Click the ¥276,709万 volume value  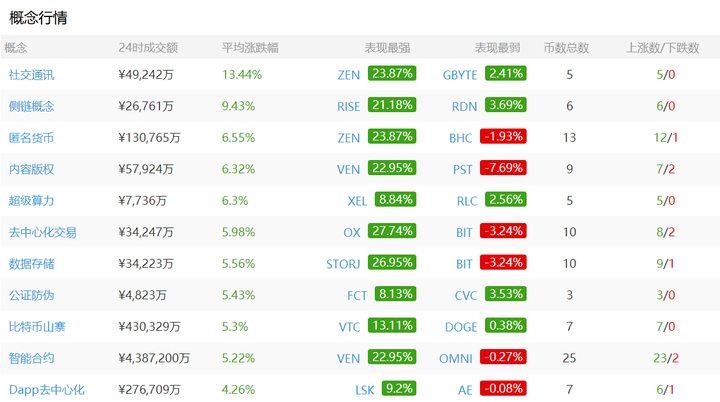tap(149, 390)
